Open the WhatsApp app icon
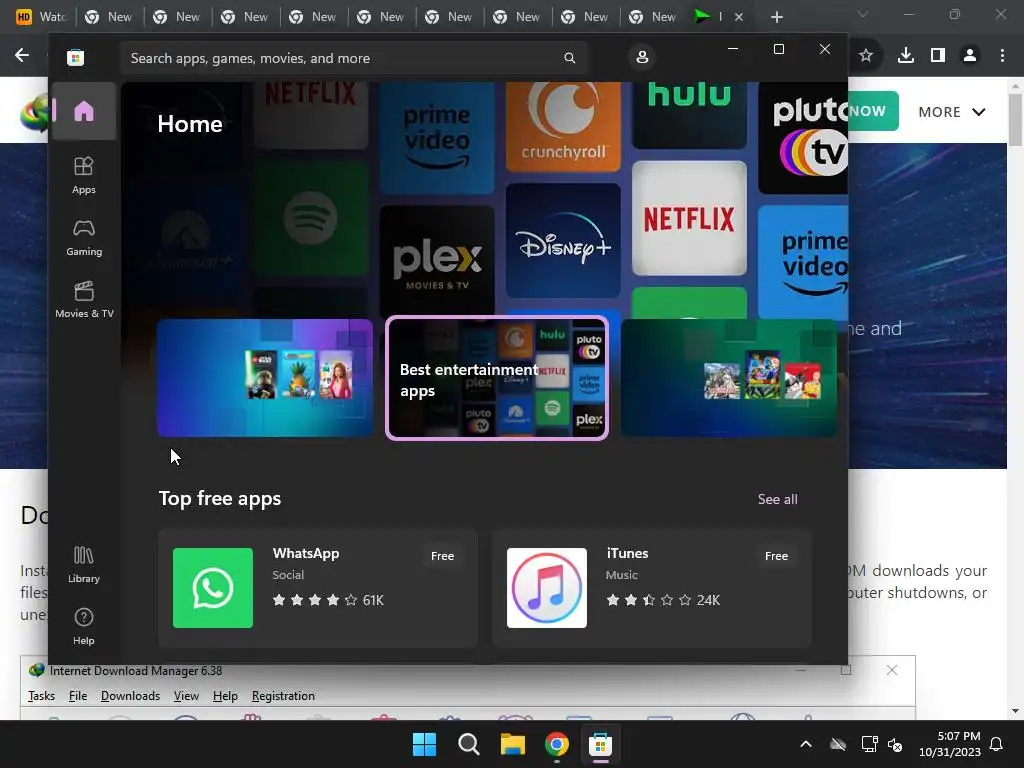 tap(213, 588)
